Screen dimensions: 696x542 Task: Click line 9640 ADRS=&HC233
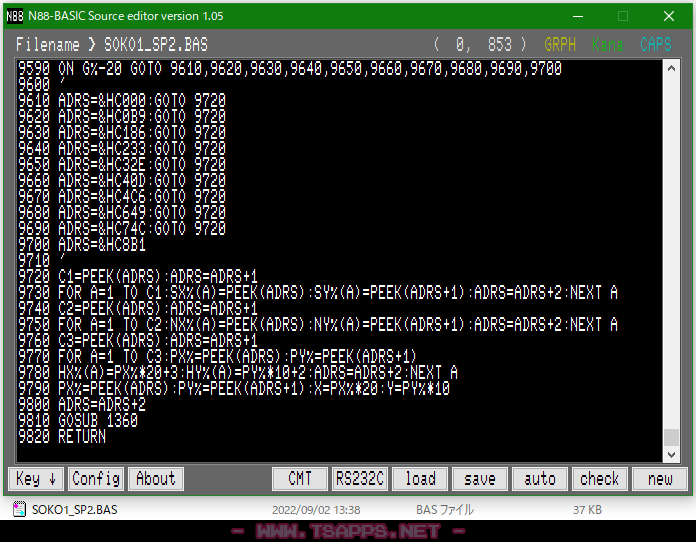click(122, 148)
